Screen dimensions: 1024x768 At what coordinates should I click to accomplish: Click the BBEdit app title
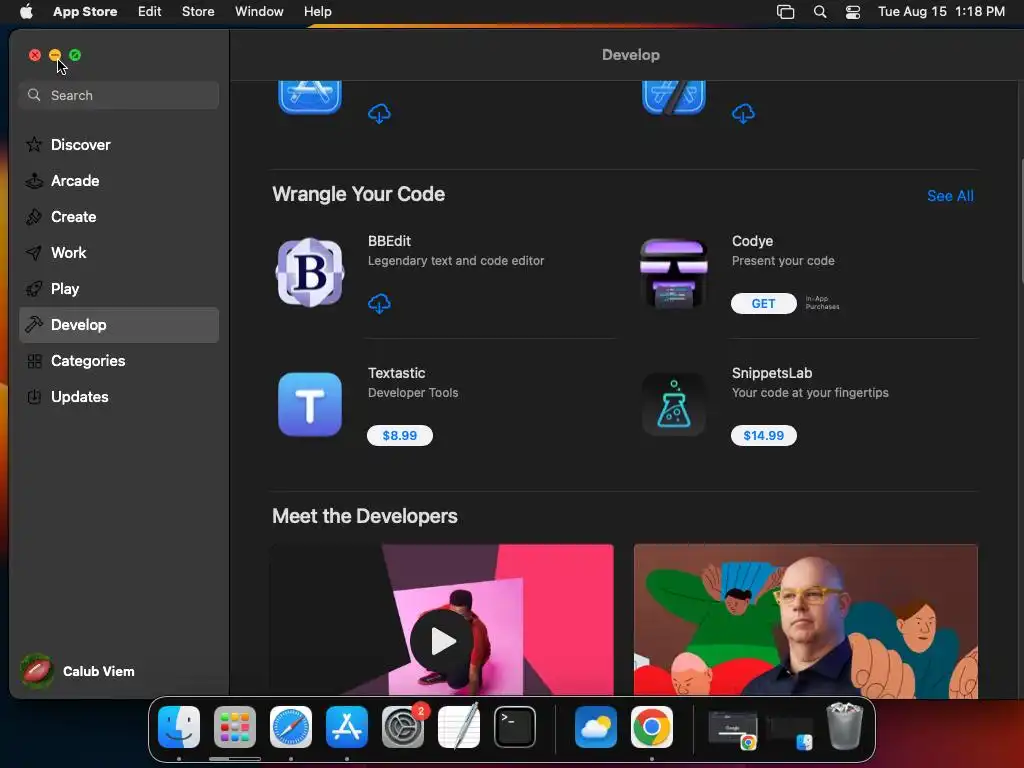[389, 241]
